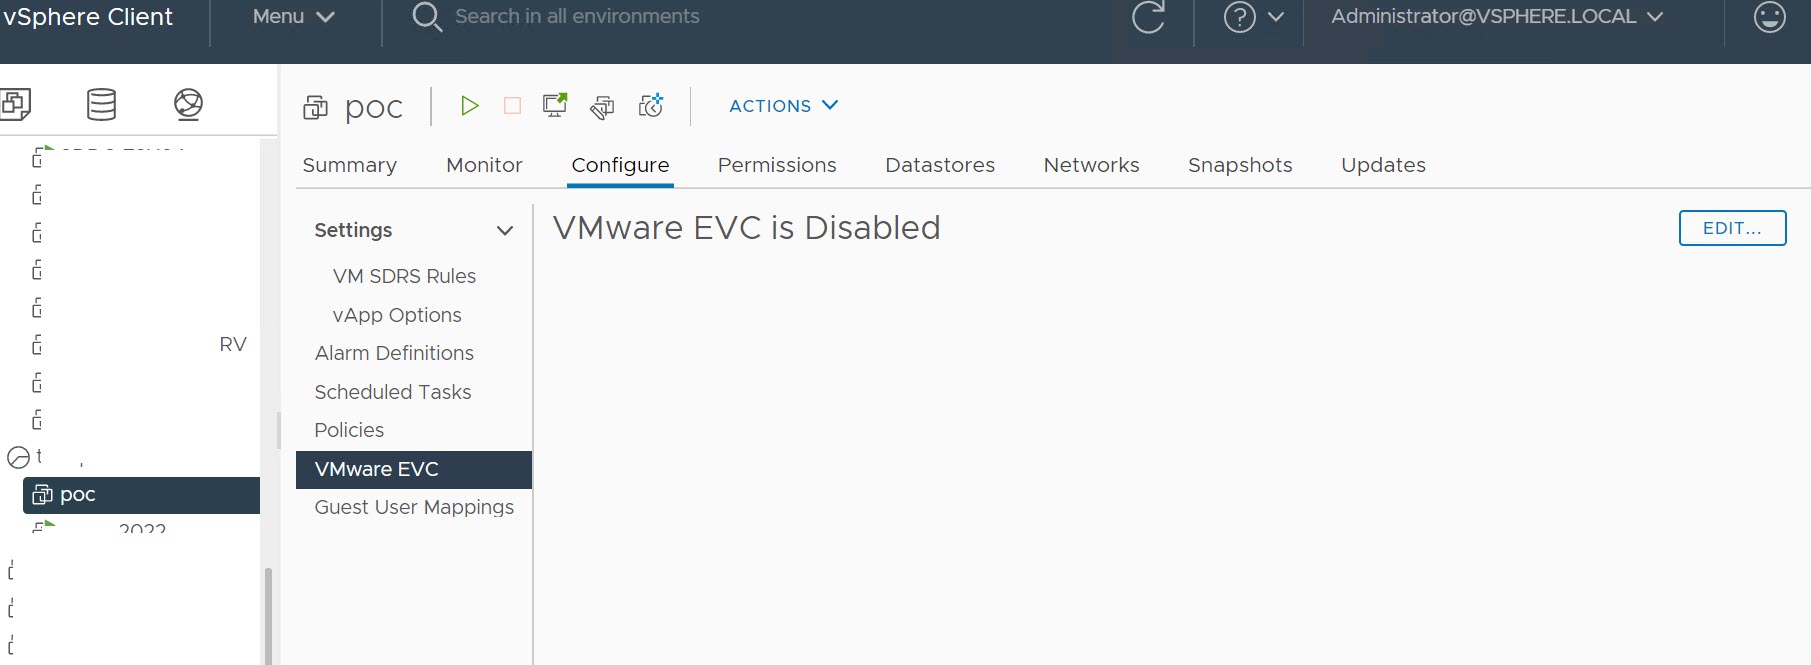
Task: Switch to the Networking inventory view icon
Action: 188,104
